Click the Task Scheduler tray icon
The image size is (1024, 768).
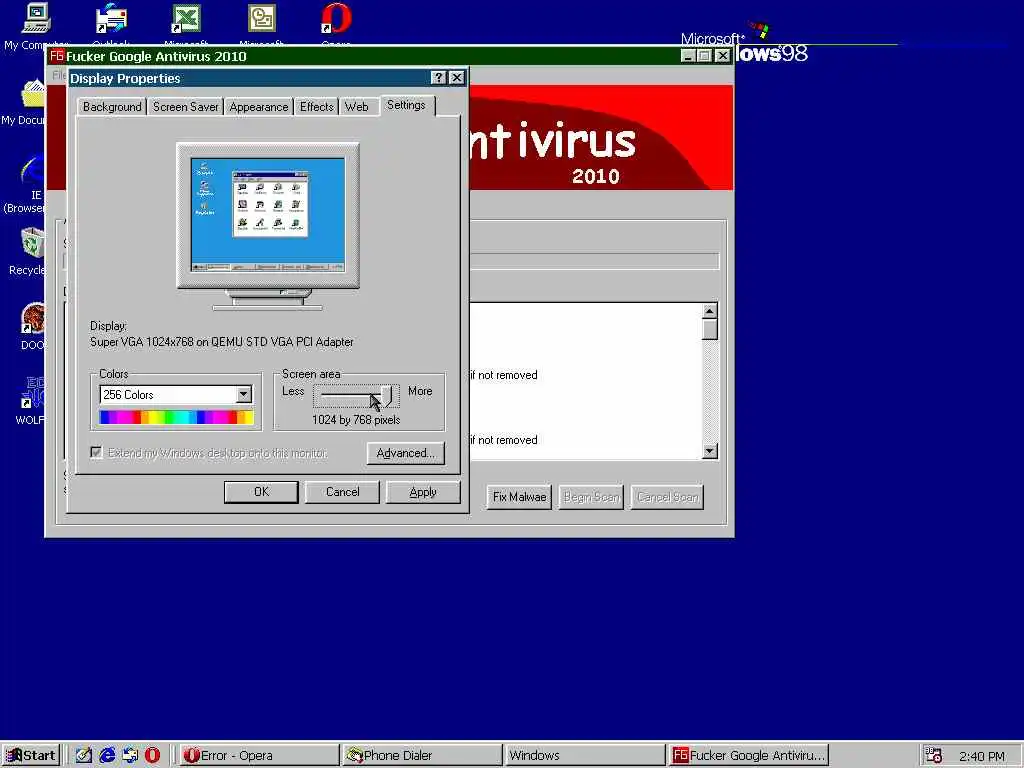tap(934, 756)
